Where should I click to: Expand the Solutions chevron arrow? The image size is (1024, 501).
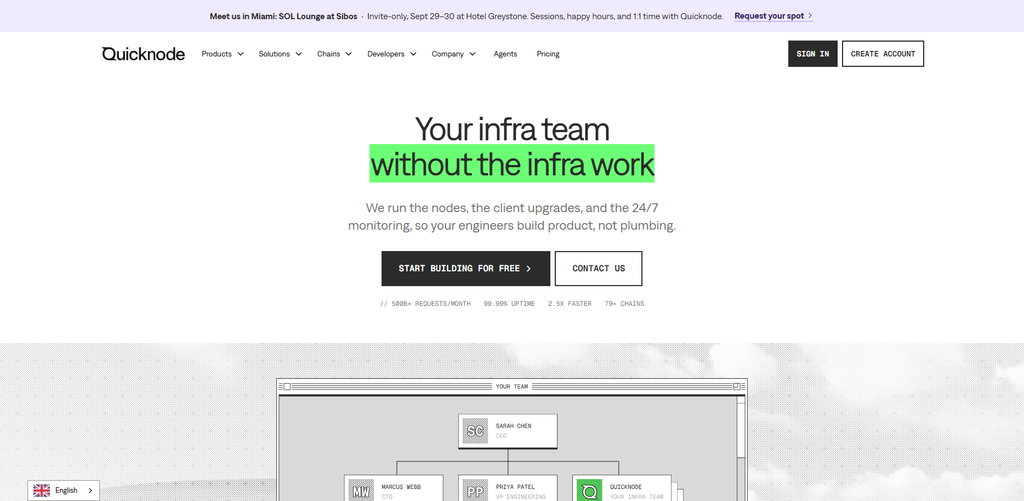point(298,54)
